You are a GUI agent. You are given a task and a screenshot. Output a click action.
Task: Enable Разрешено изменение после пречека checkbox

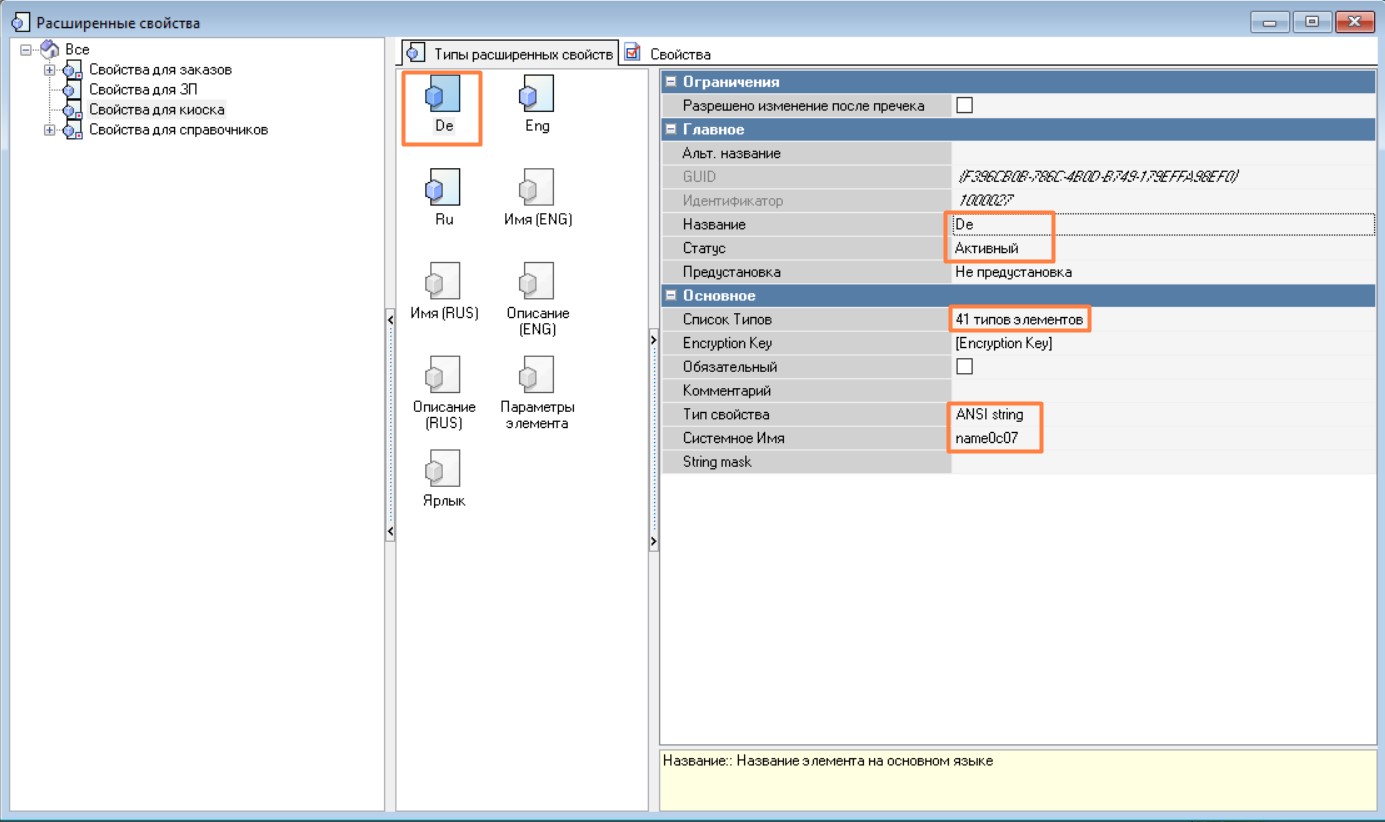(964, 106)
